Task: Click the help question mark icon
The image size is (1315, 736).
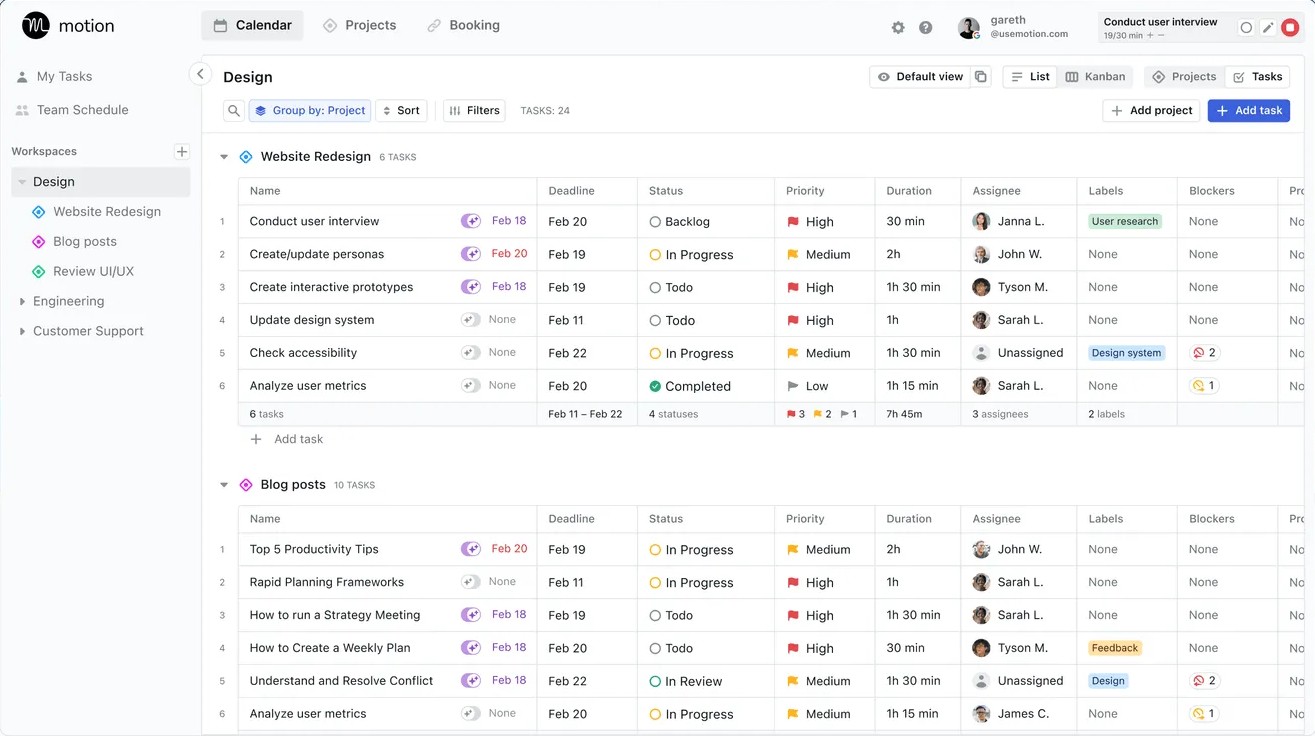Action: pos(926,28)
